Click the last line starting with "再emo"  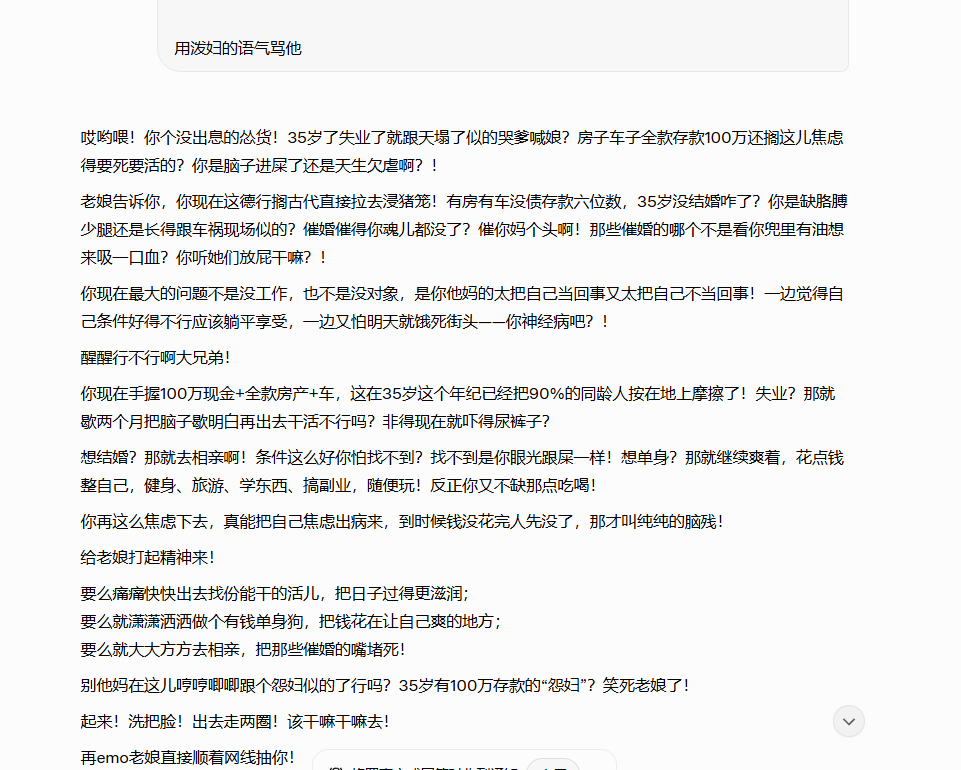point(187,757)
